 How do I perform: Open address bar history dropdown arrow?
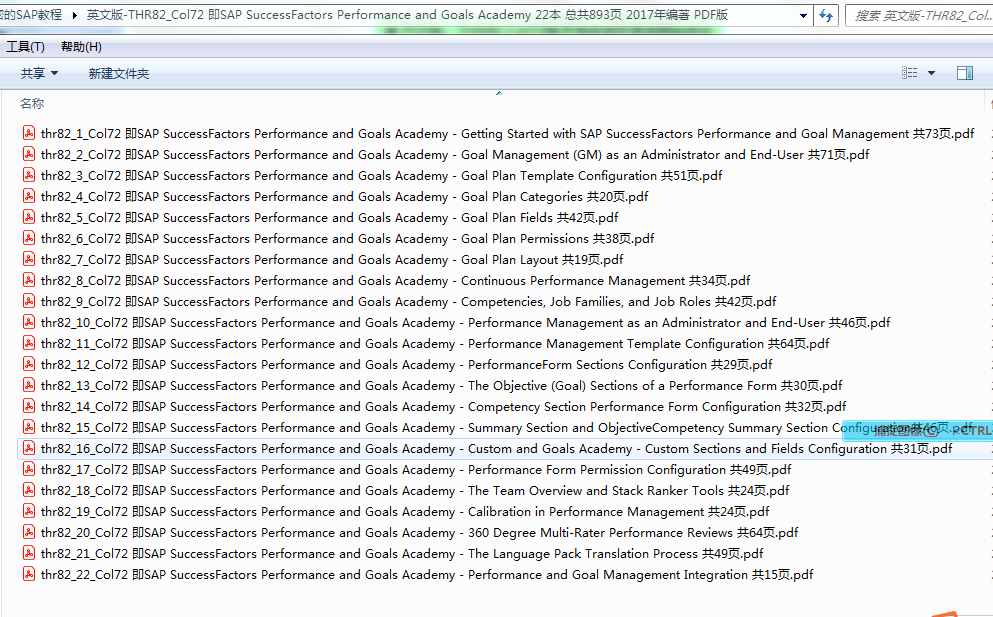(x=803, y=15)
